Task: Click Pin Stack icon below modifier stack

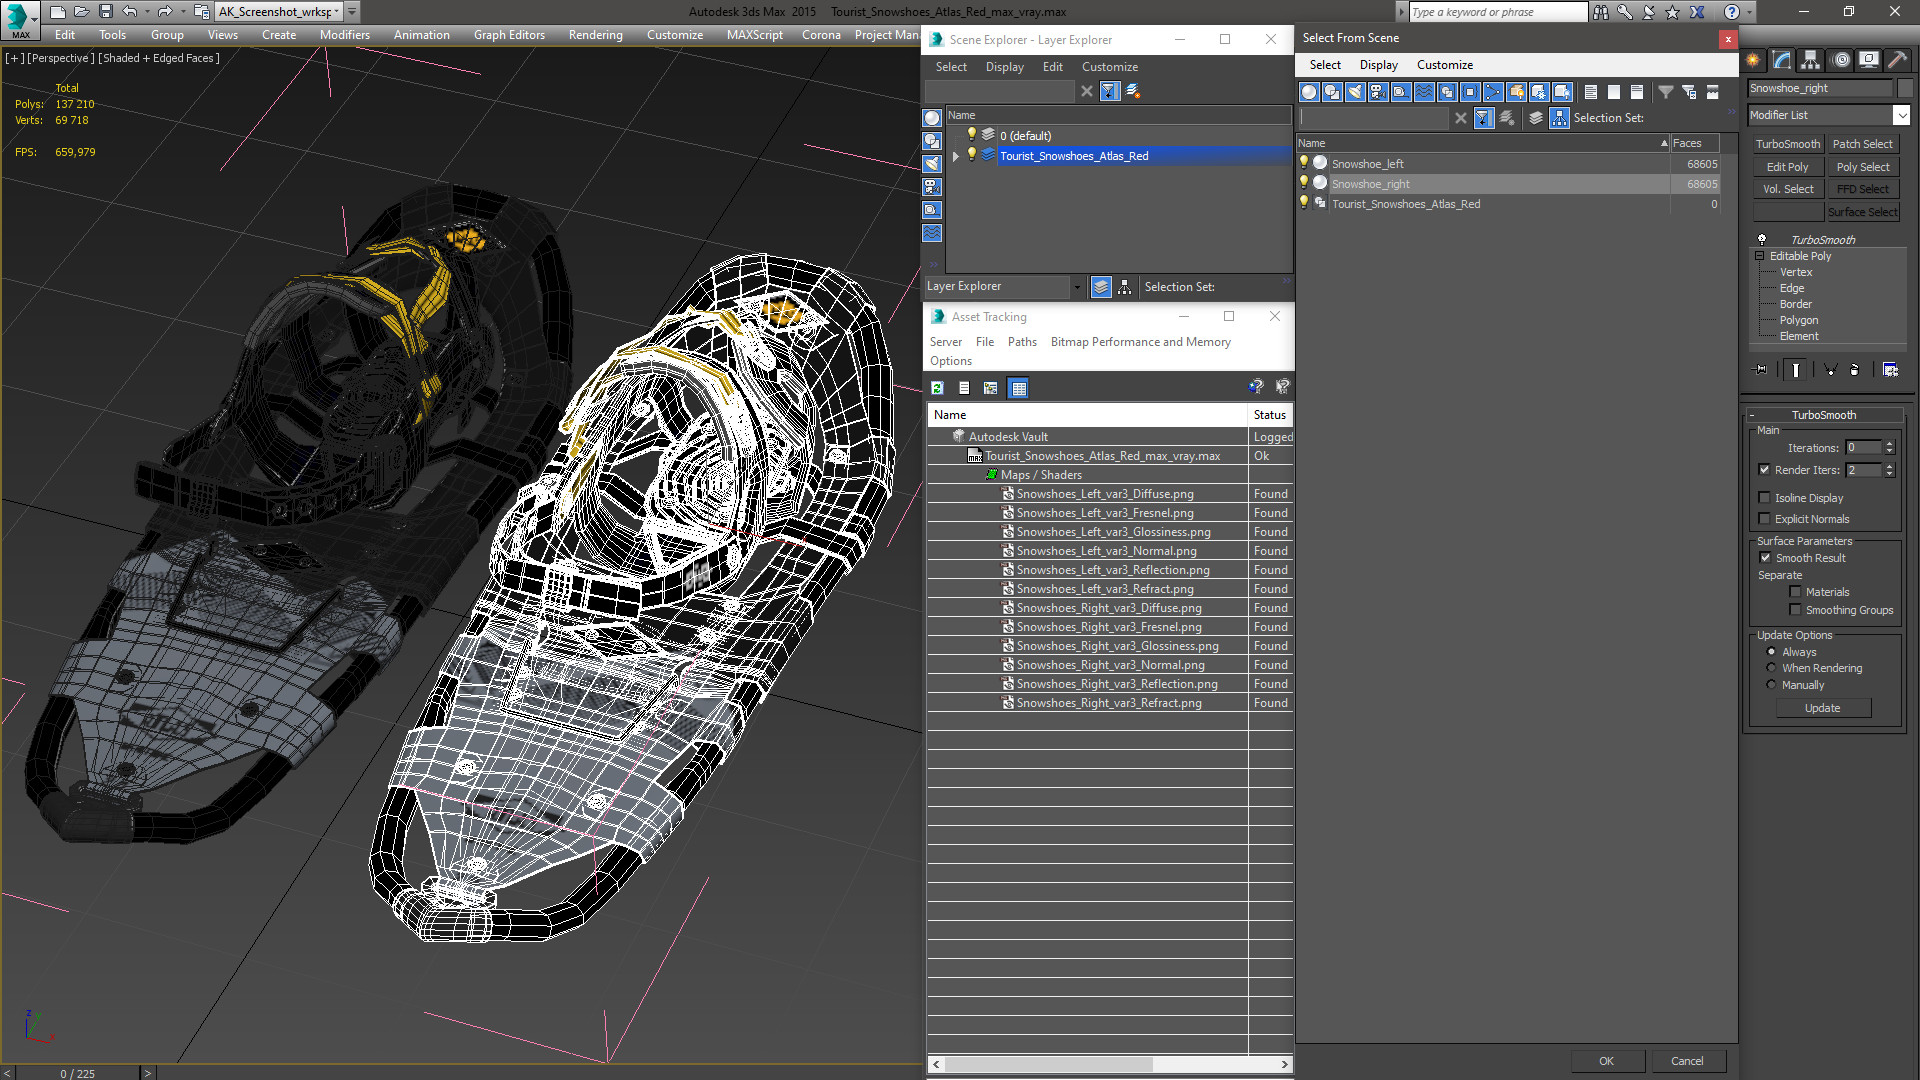Action: 1761,370
